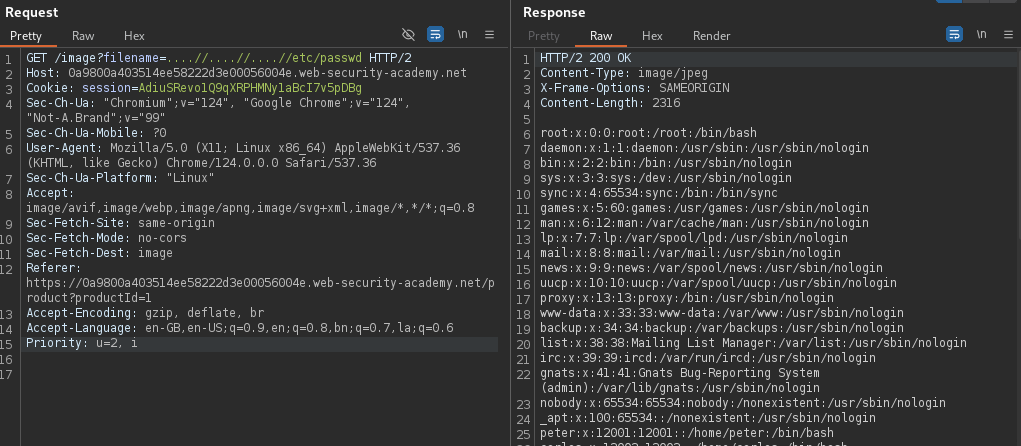This screenshot has height=446, width=1021.
Task: Select the Pretty tab in Response
Action: 544,36
